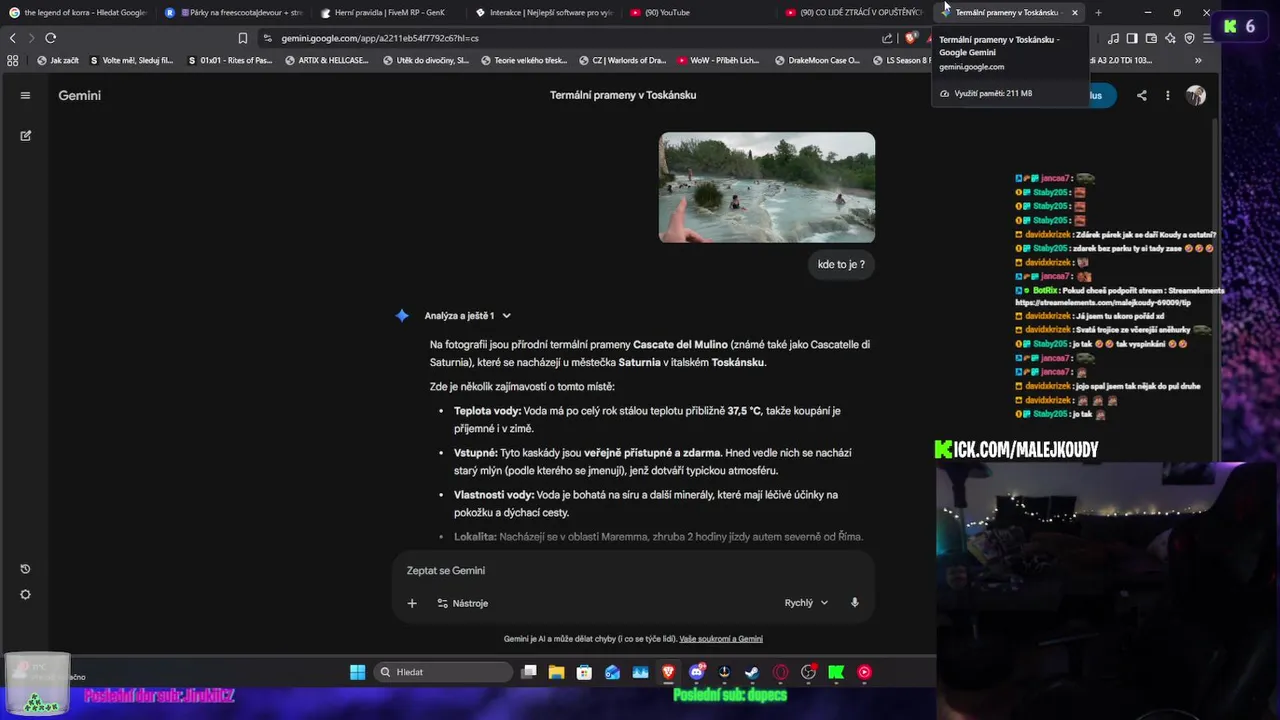
Task: Start a new chat with the edit icon
Action: (25, 135)
